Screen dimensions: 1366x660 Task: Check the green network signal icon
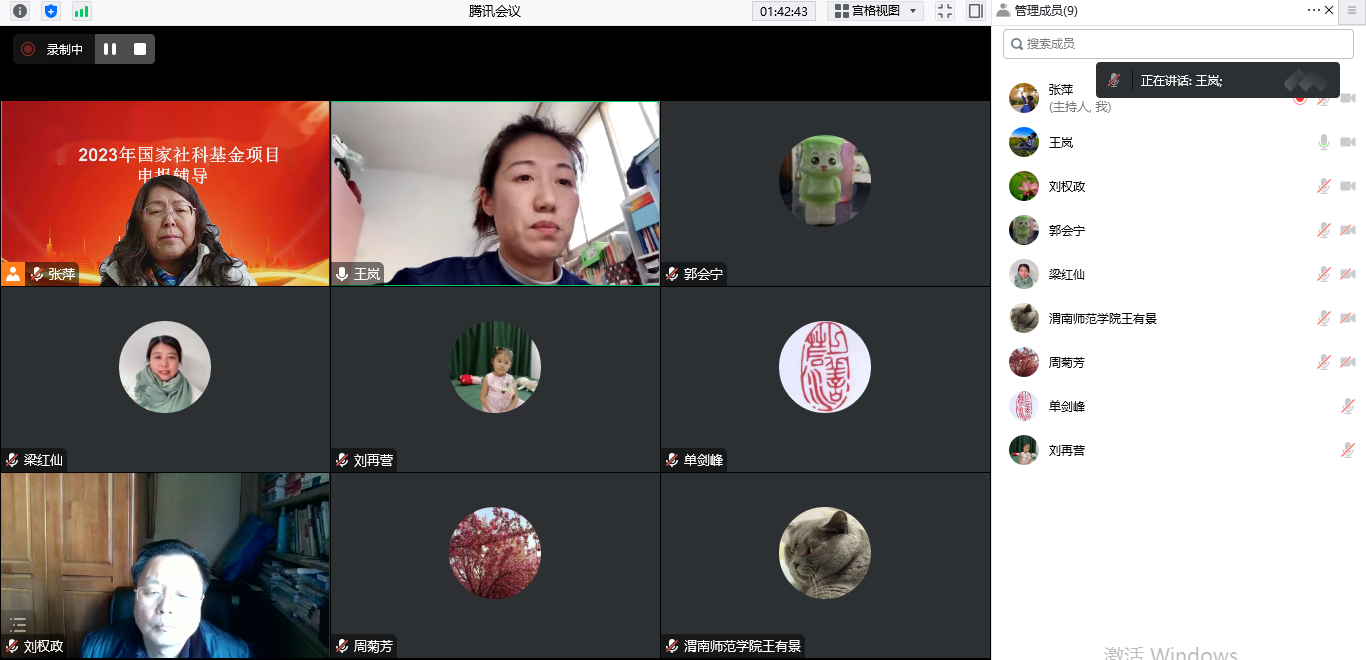(81, 11)
